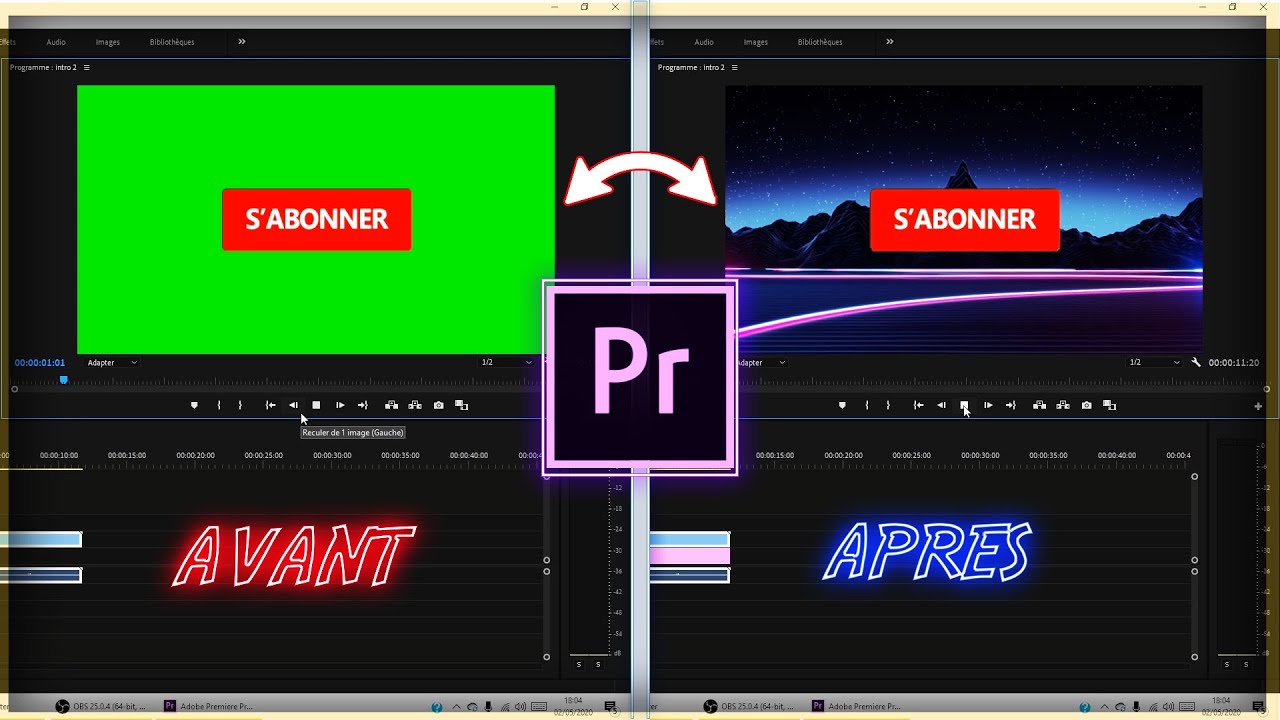Image resolution: width=1280 pixels, height=720 pixels.
Task: Select the pink clip in right timeline
Action: coord(690,556)
